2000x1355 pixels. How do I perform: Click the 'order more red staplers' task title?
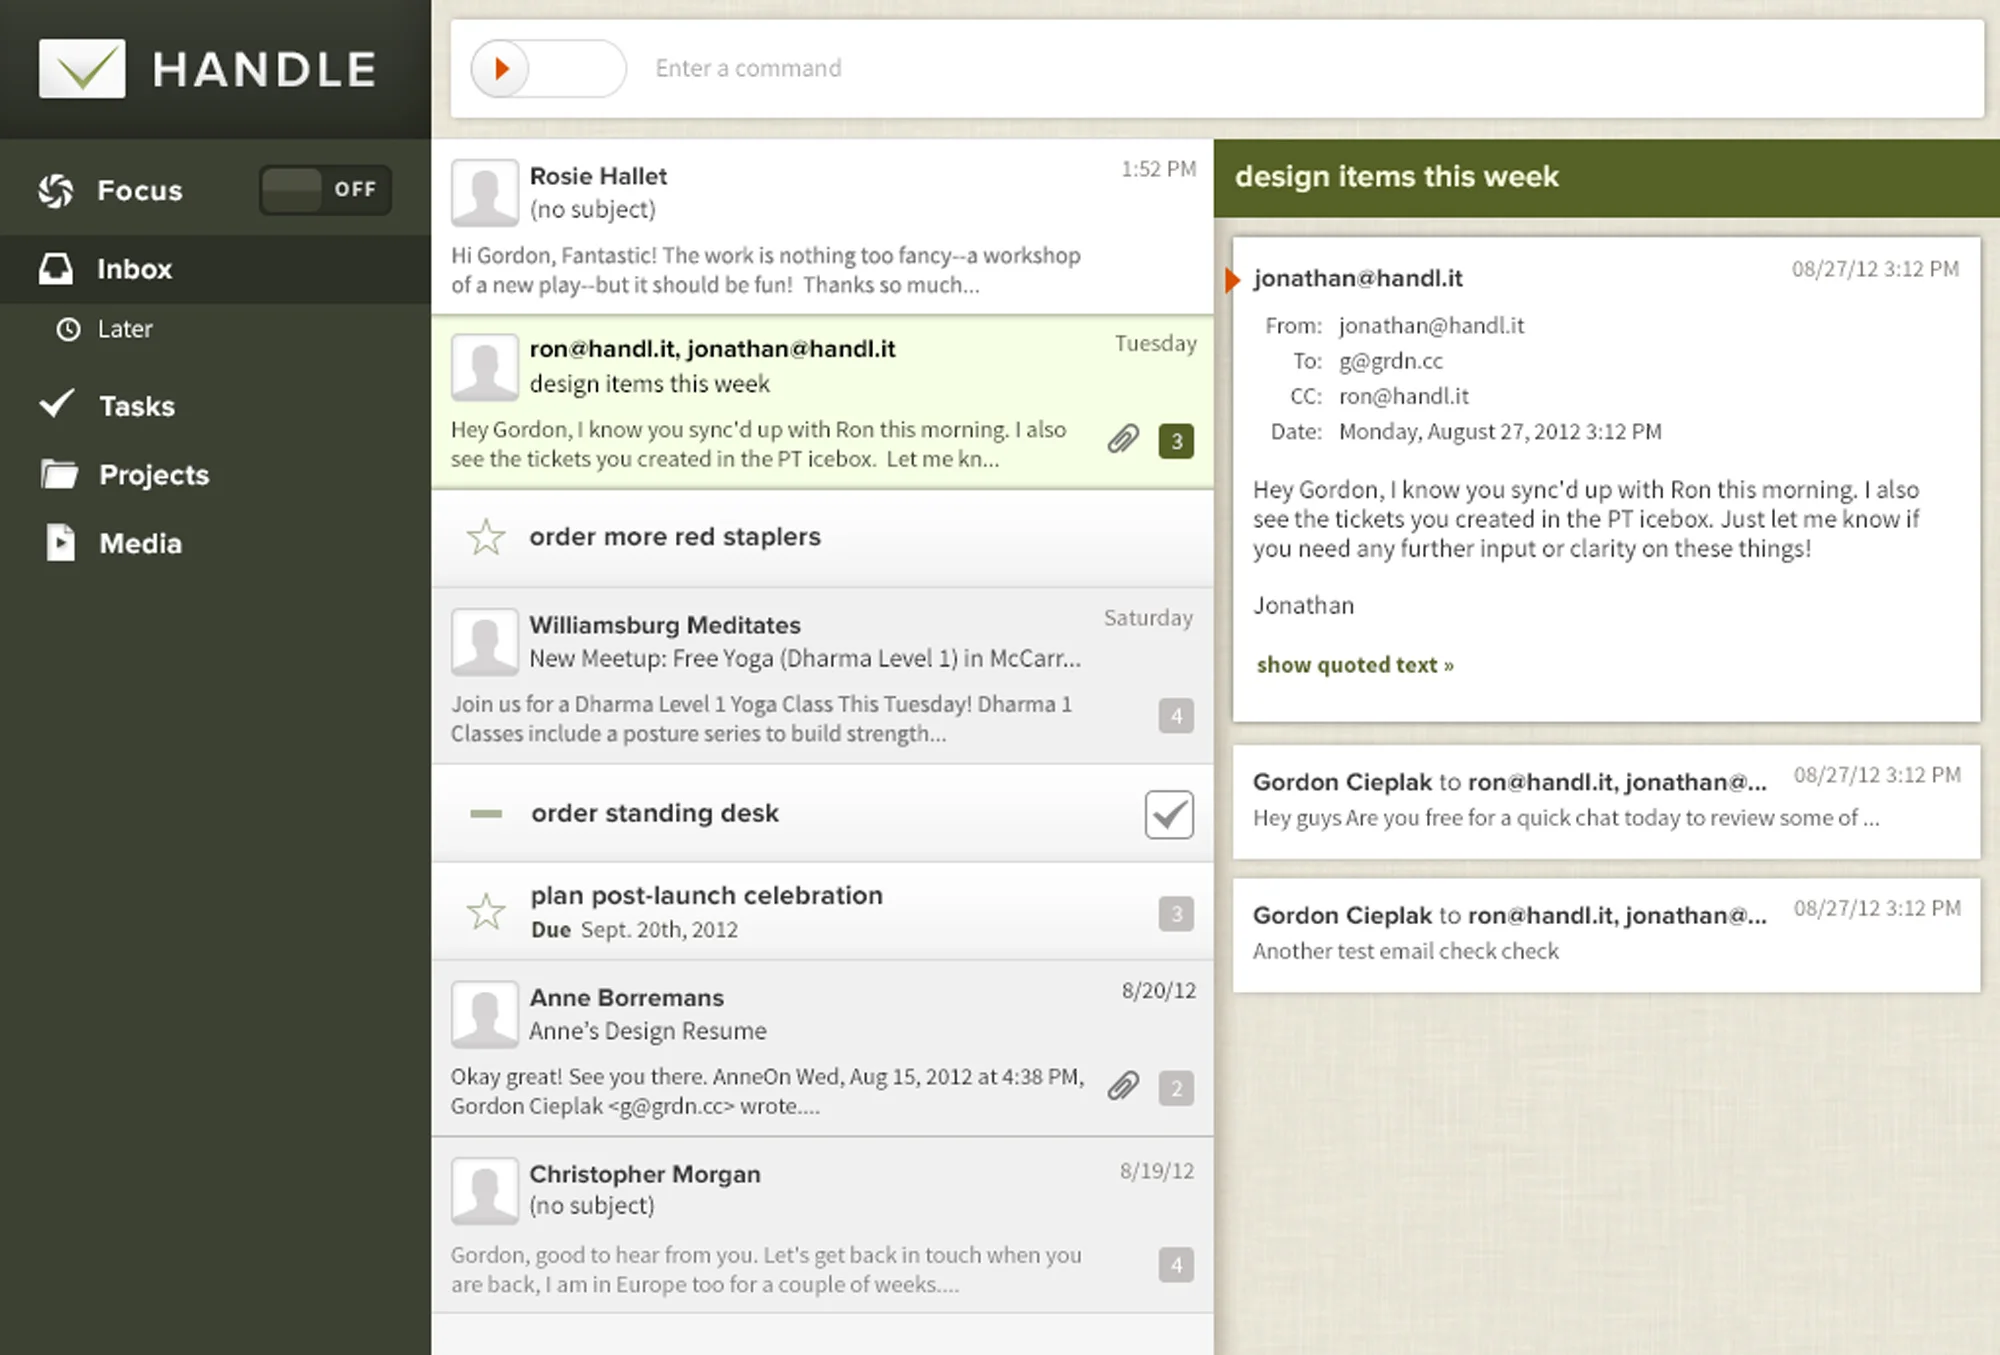675,537
